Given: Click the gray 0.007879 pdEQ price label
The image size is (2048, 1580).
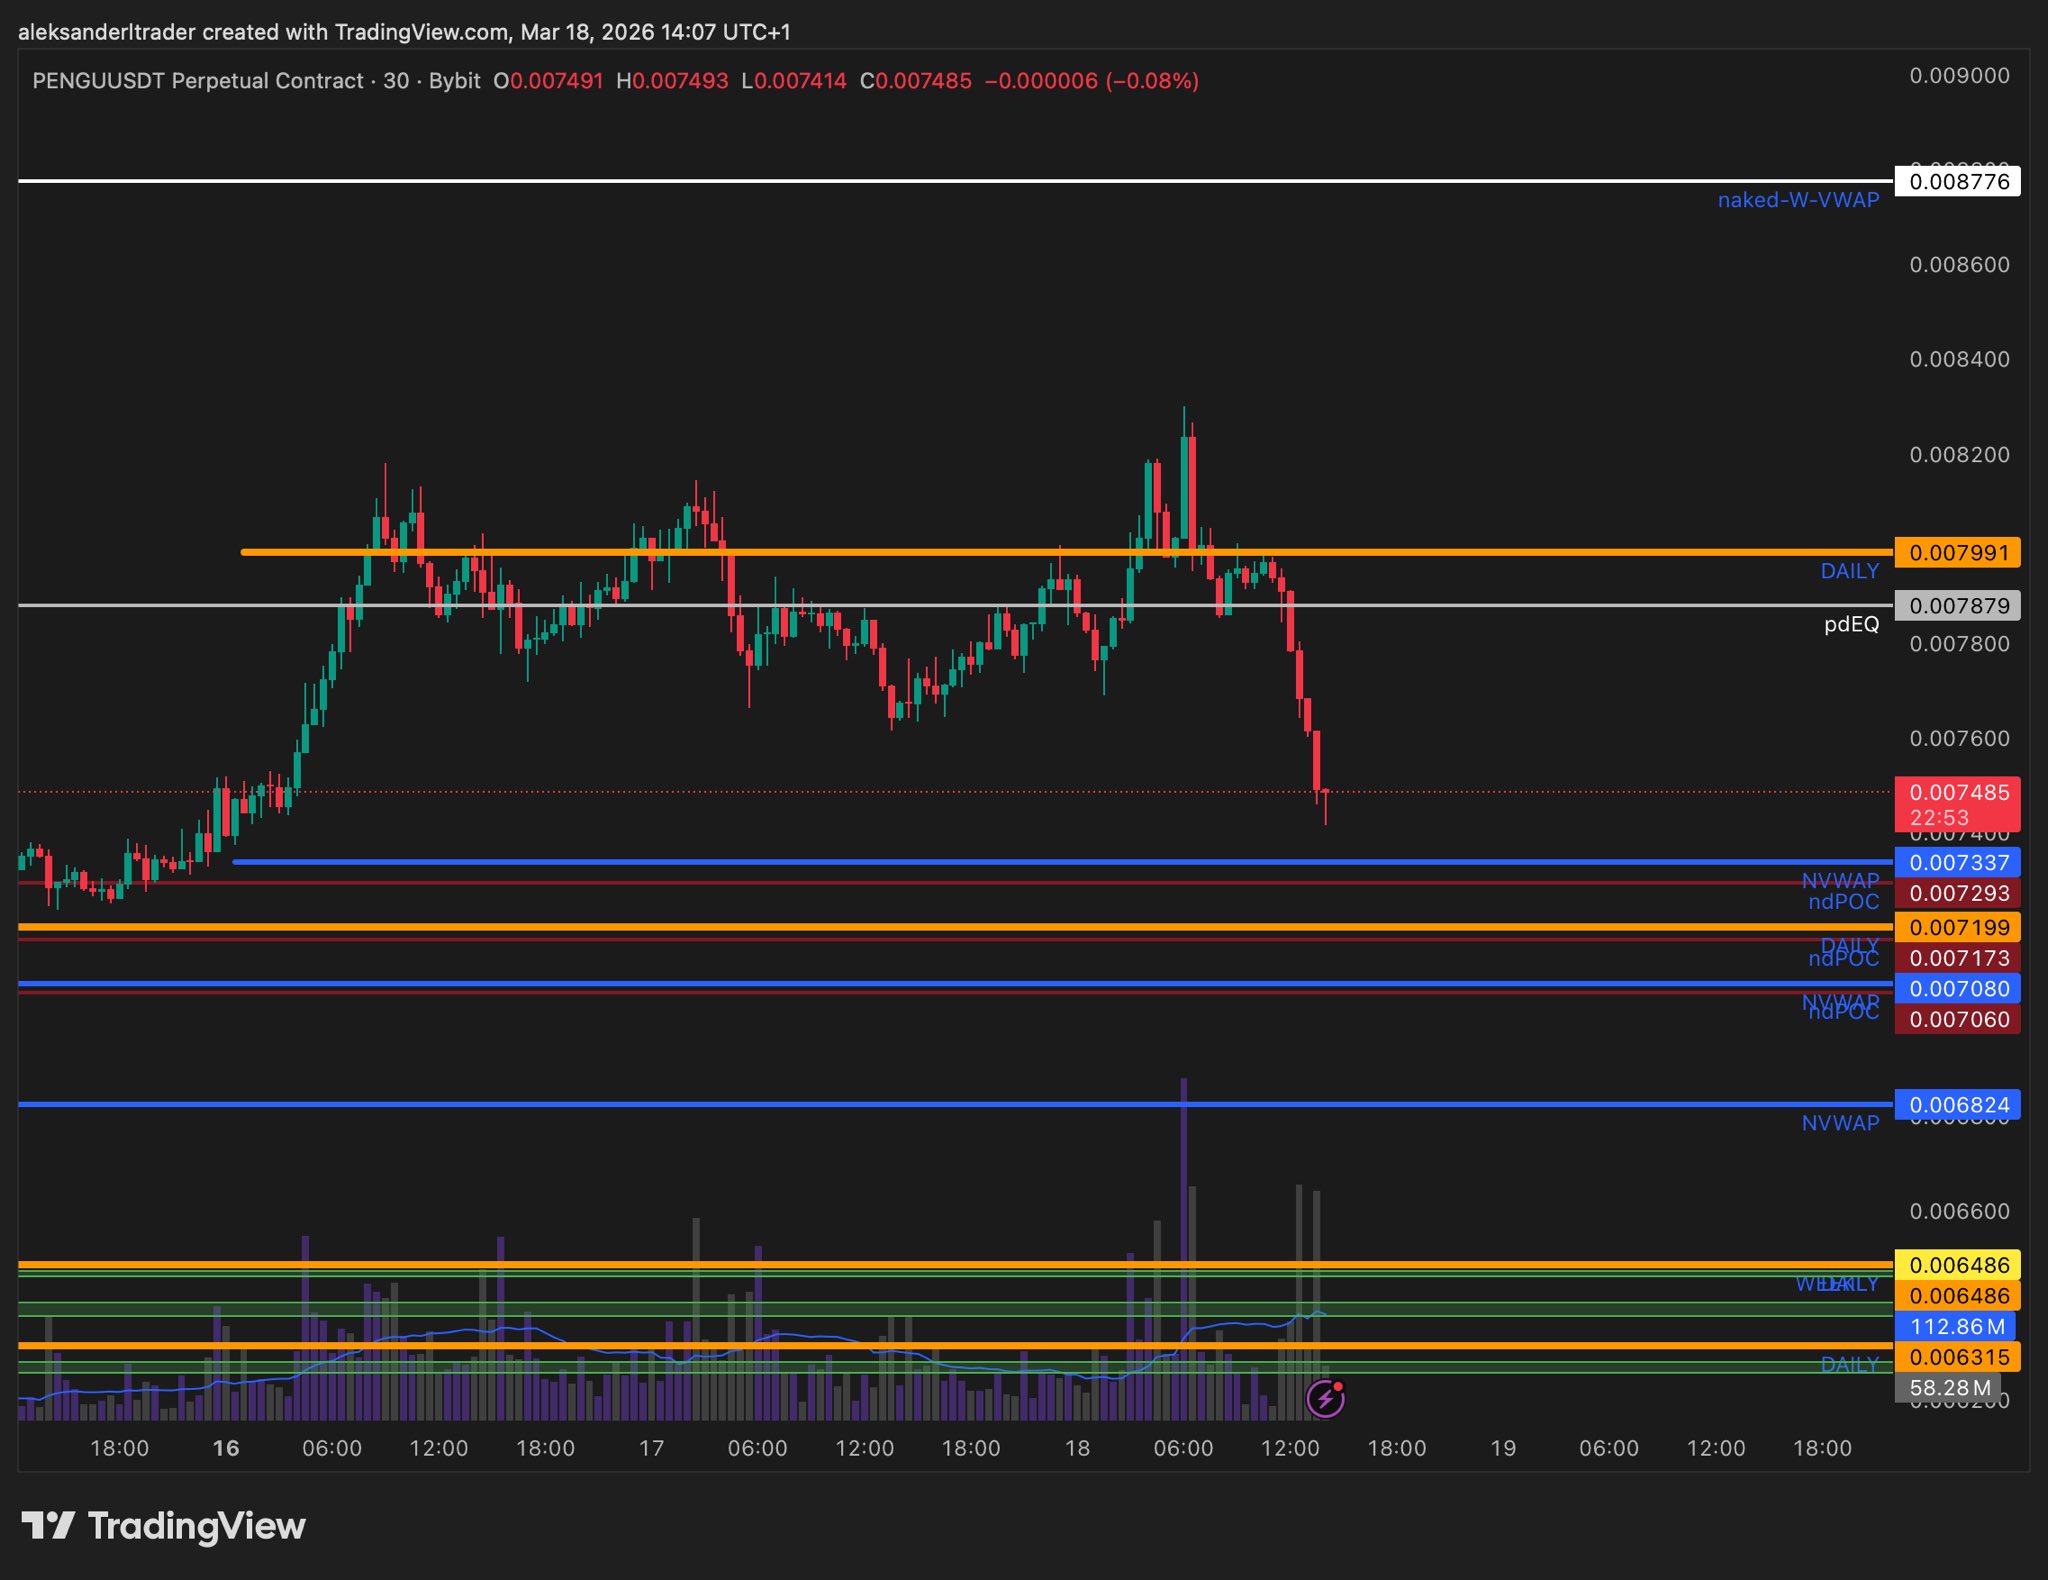Looking at the screenshot, I should (1957, 606).
